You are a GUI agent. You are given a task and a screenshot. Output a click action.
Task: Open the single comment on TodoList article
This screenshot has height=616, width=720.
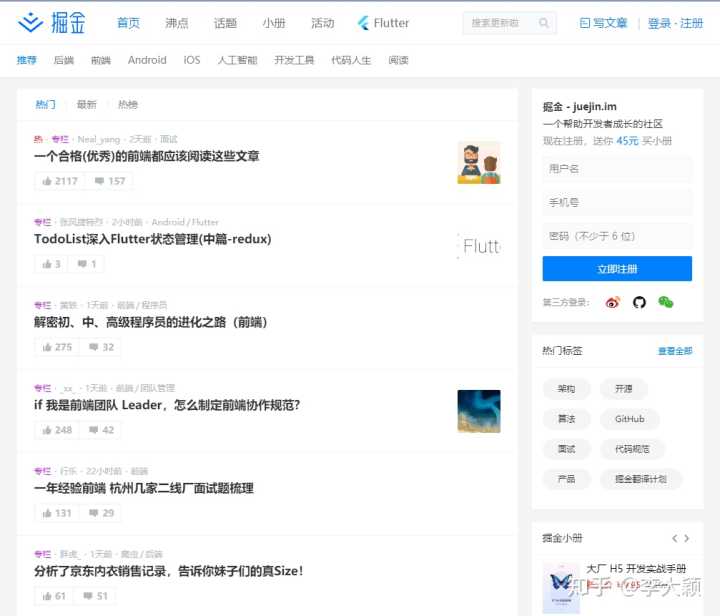click(86, 264)
